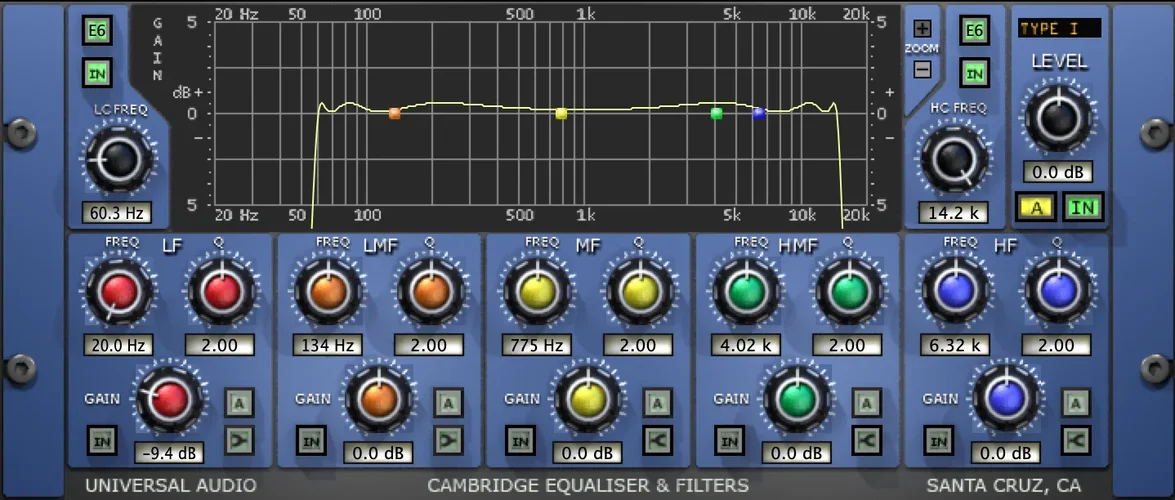This screenshot has width=1175, height=500.
Task: Toggle the MF band IN button
Action: tap(519, 441)
